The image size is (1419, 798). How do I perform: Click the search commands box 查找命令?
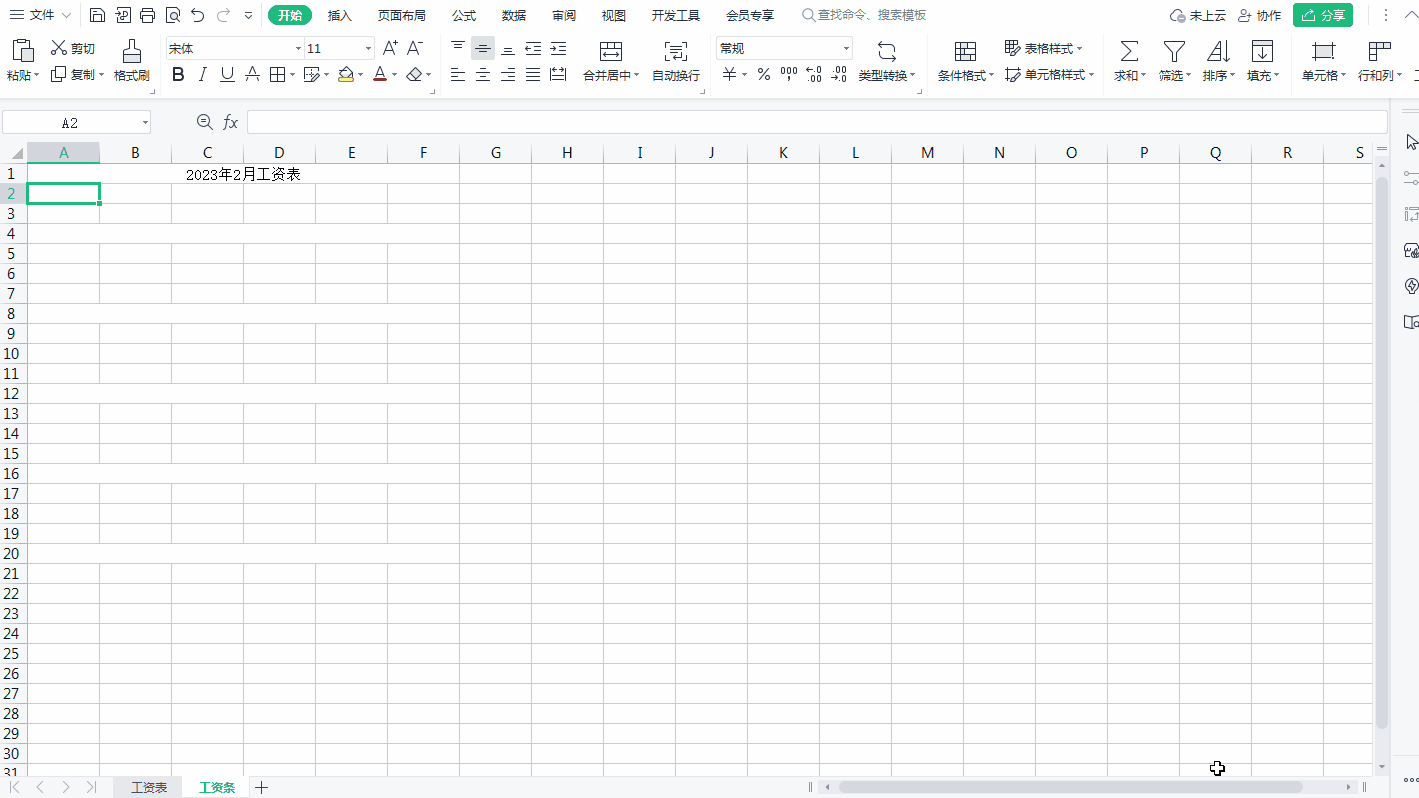click(x=864, y=15)
